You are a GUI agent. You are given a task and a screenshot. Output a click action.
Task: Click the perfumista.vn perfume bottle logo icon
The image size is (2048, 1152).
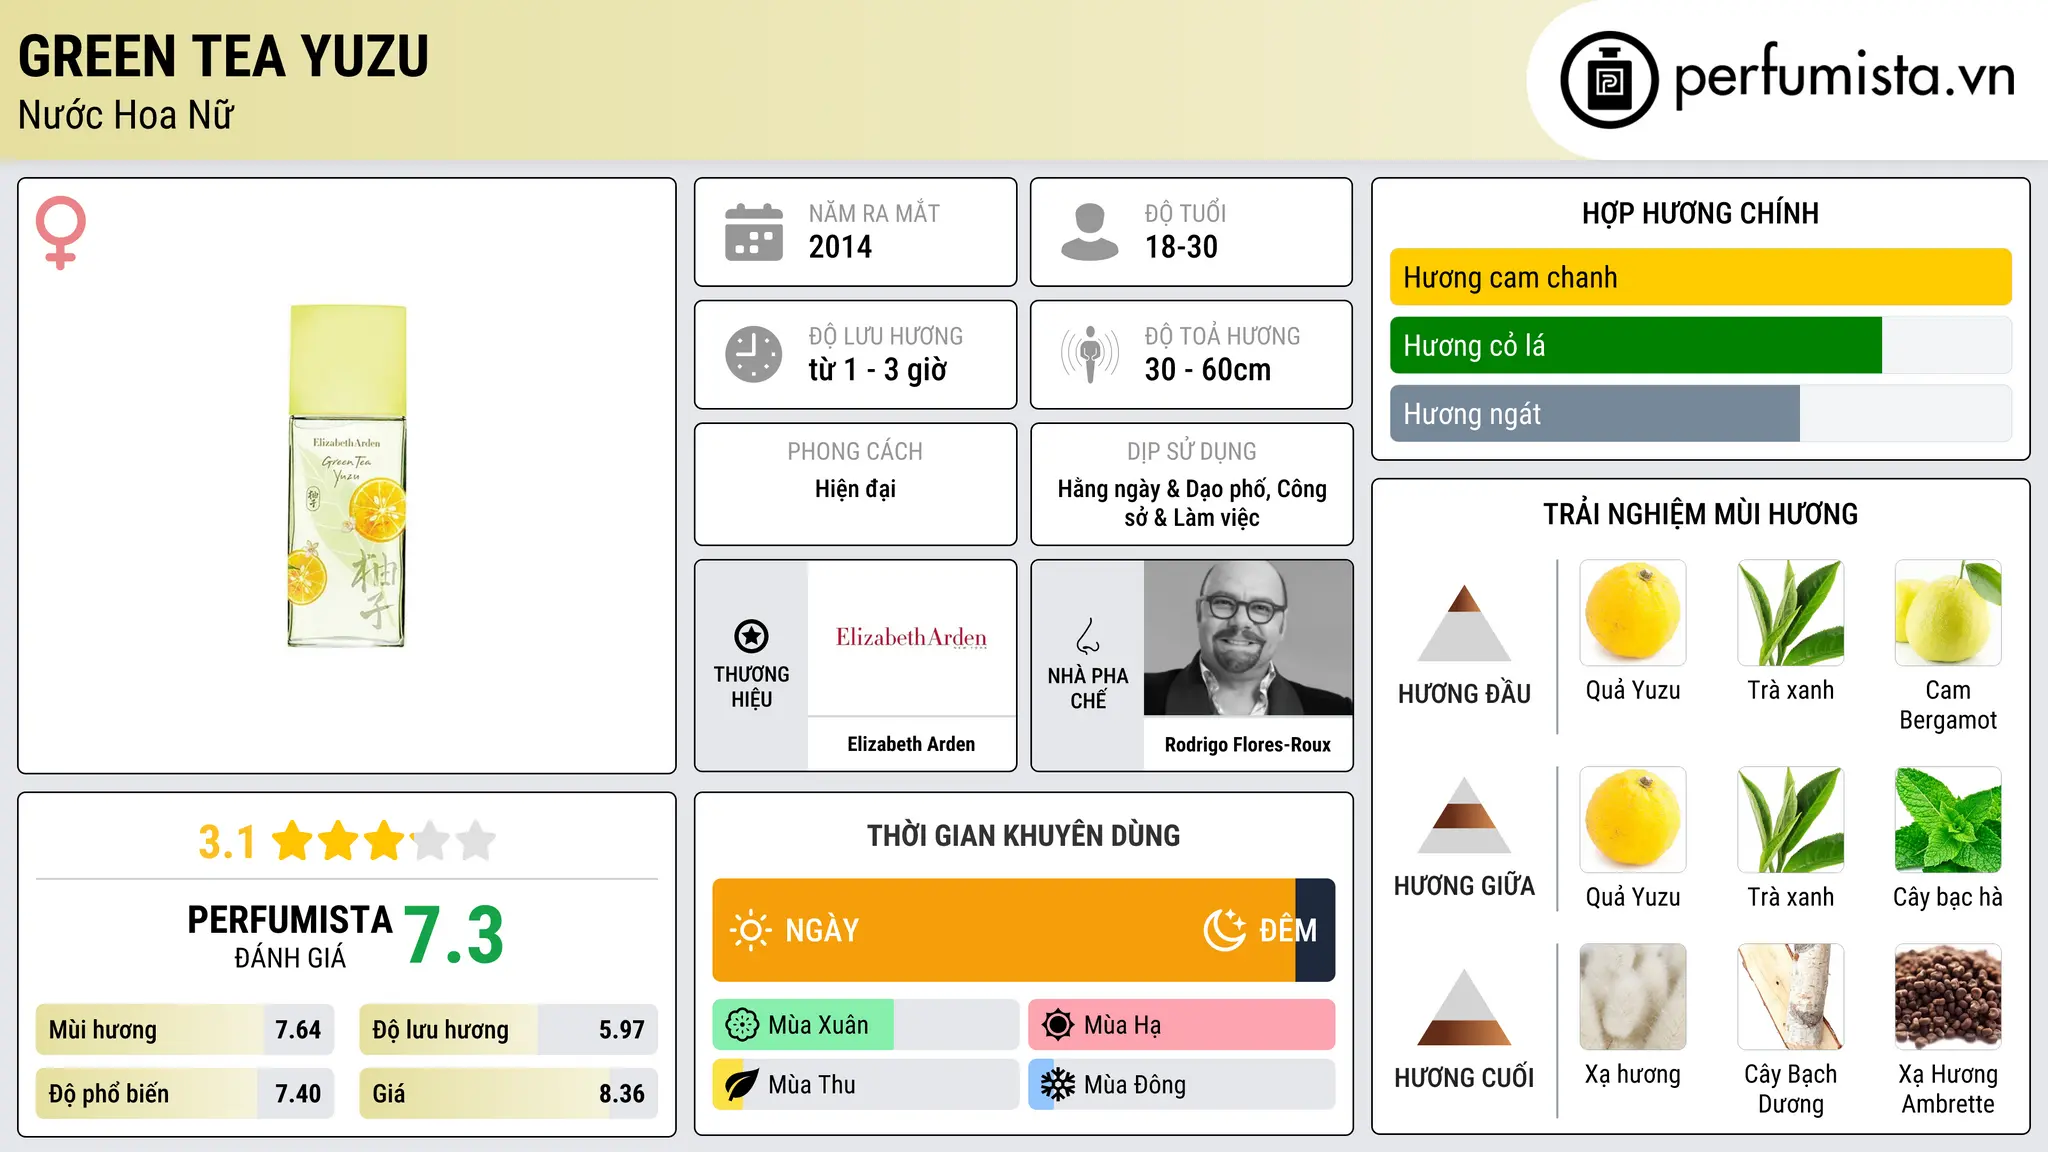point(1609,80)
